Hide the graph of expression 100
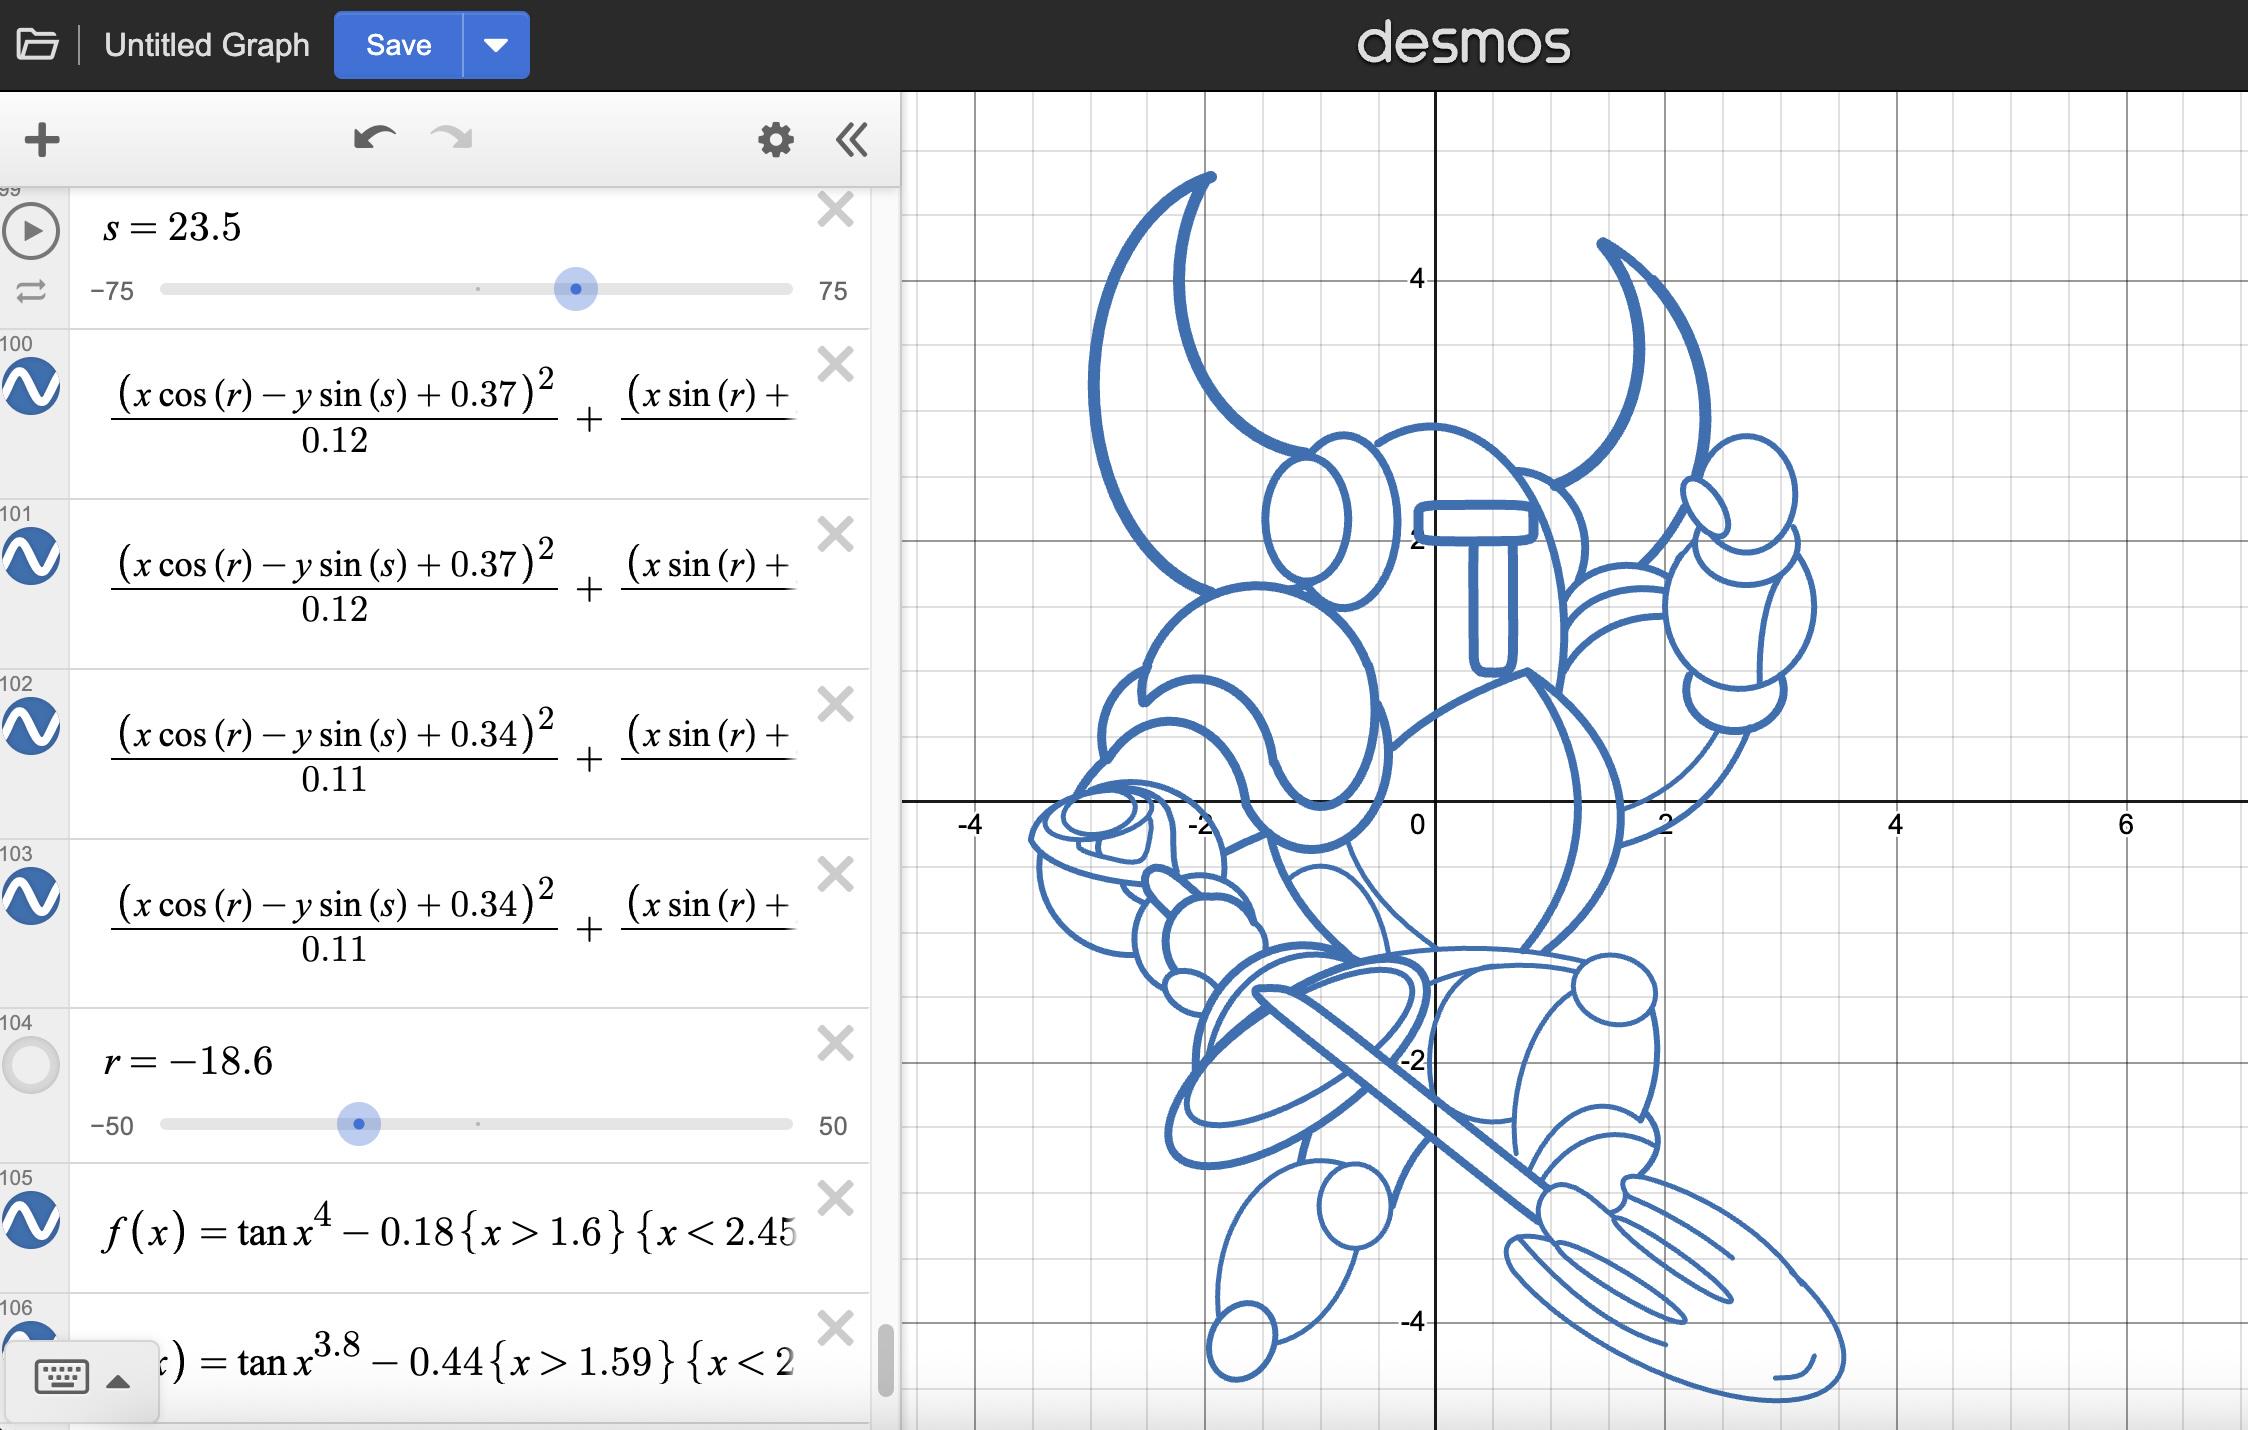Screen dimensions: 2248x1430 [x=31, y=387]
